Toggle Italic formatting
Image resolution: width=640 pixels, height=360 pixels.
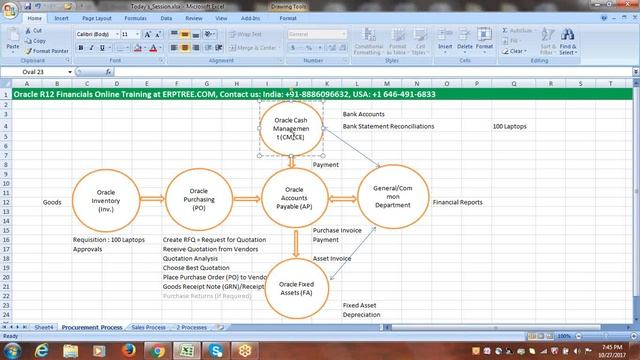[91, 48]
